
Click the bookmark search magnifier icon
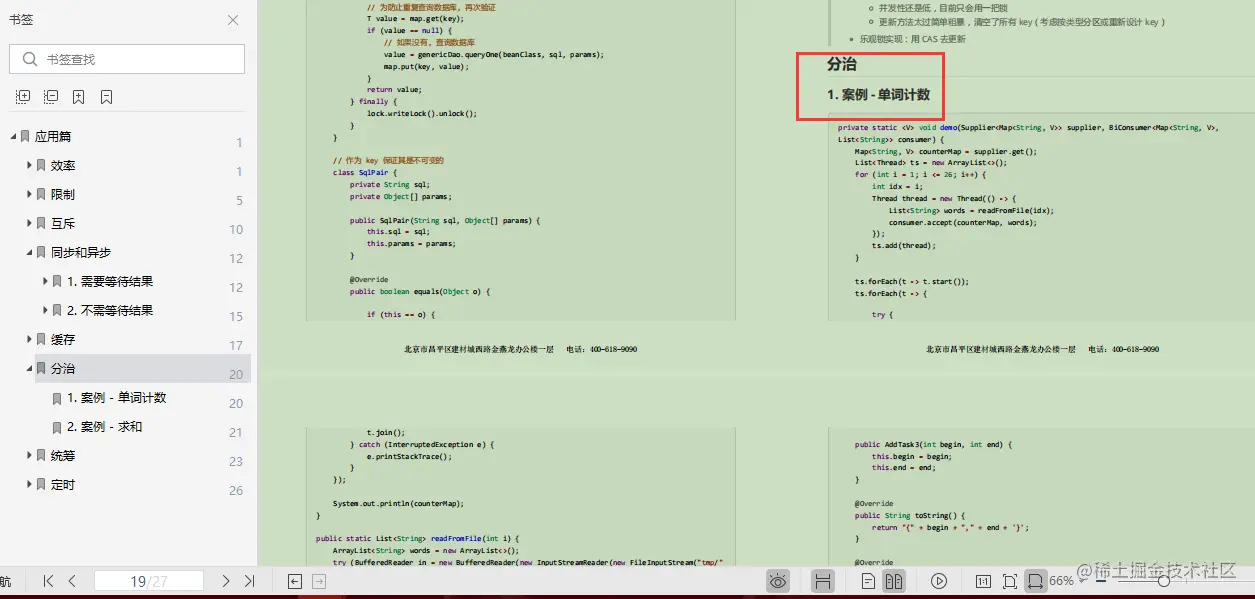tap(28, 59)
